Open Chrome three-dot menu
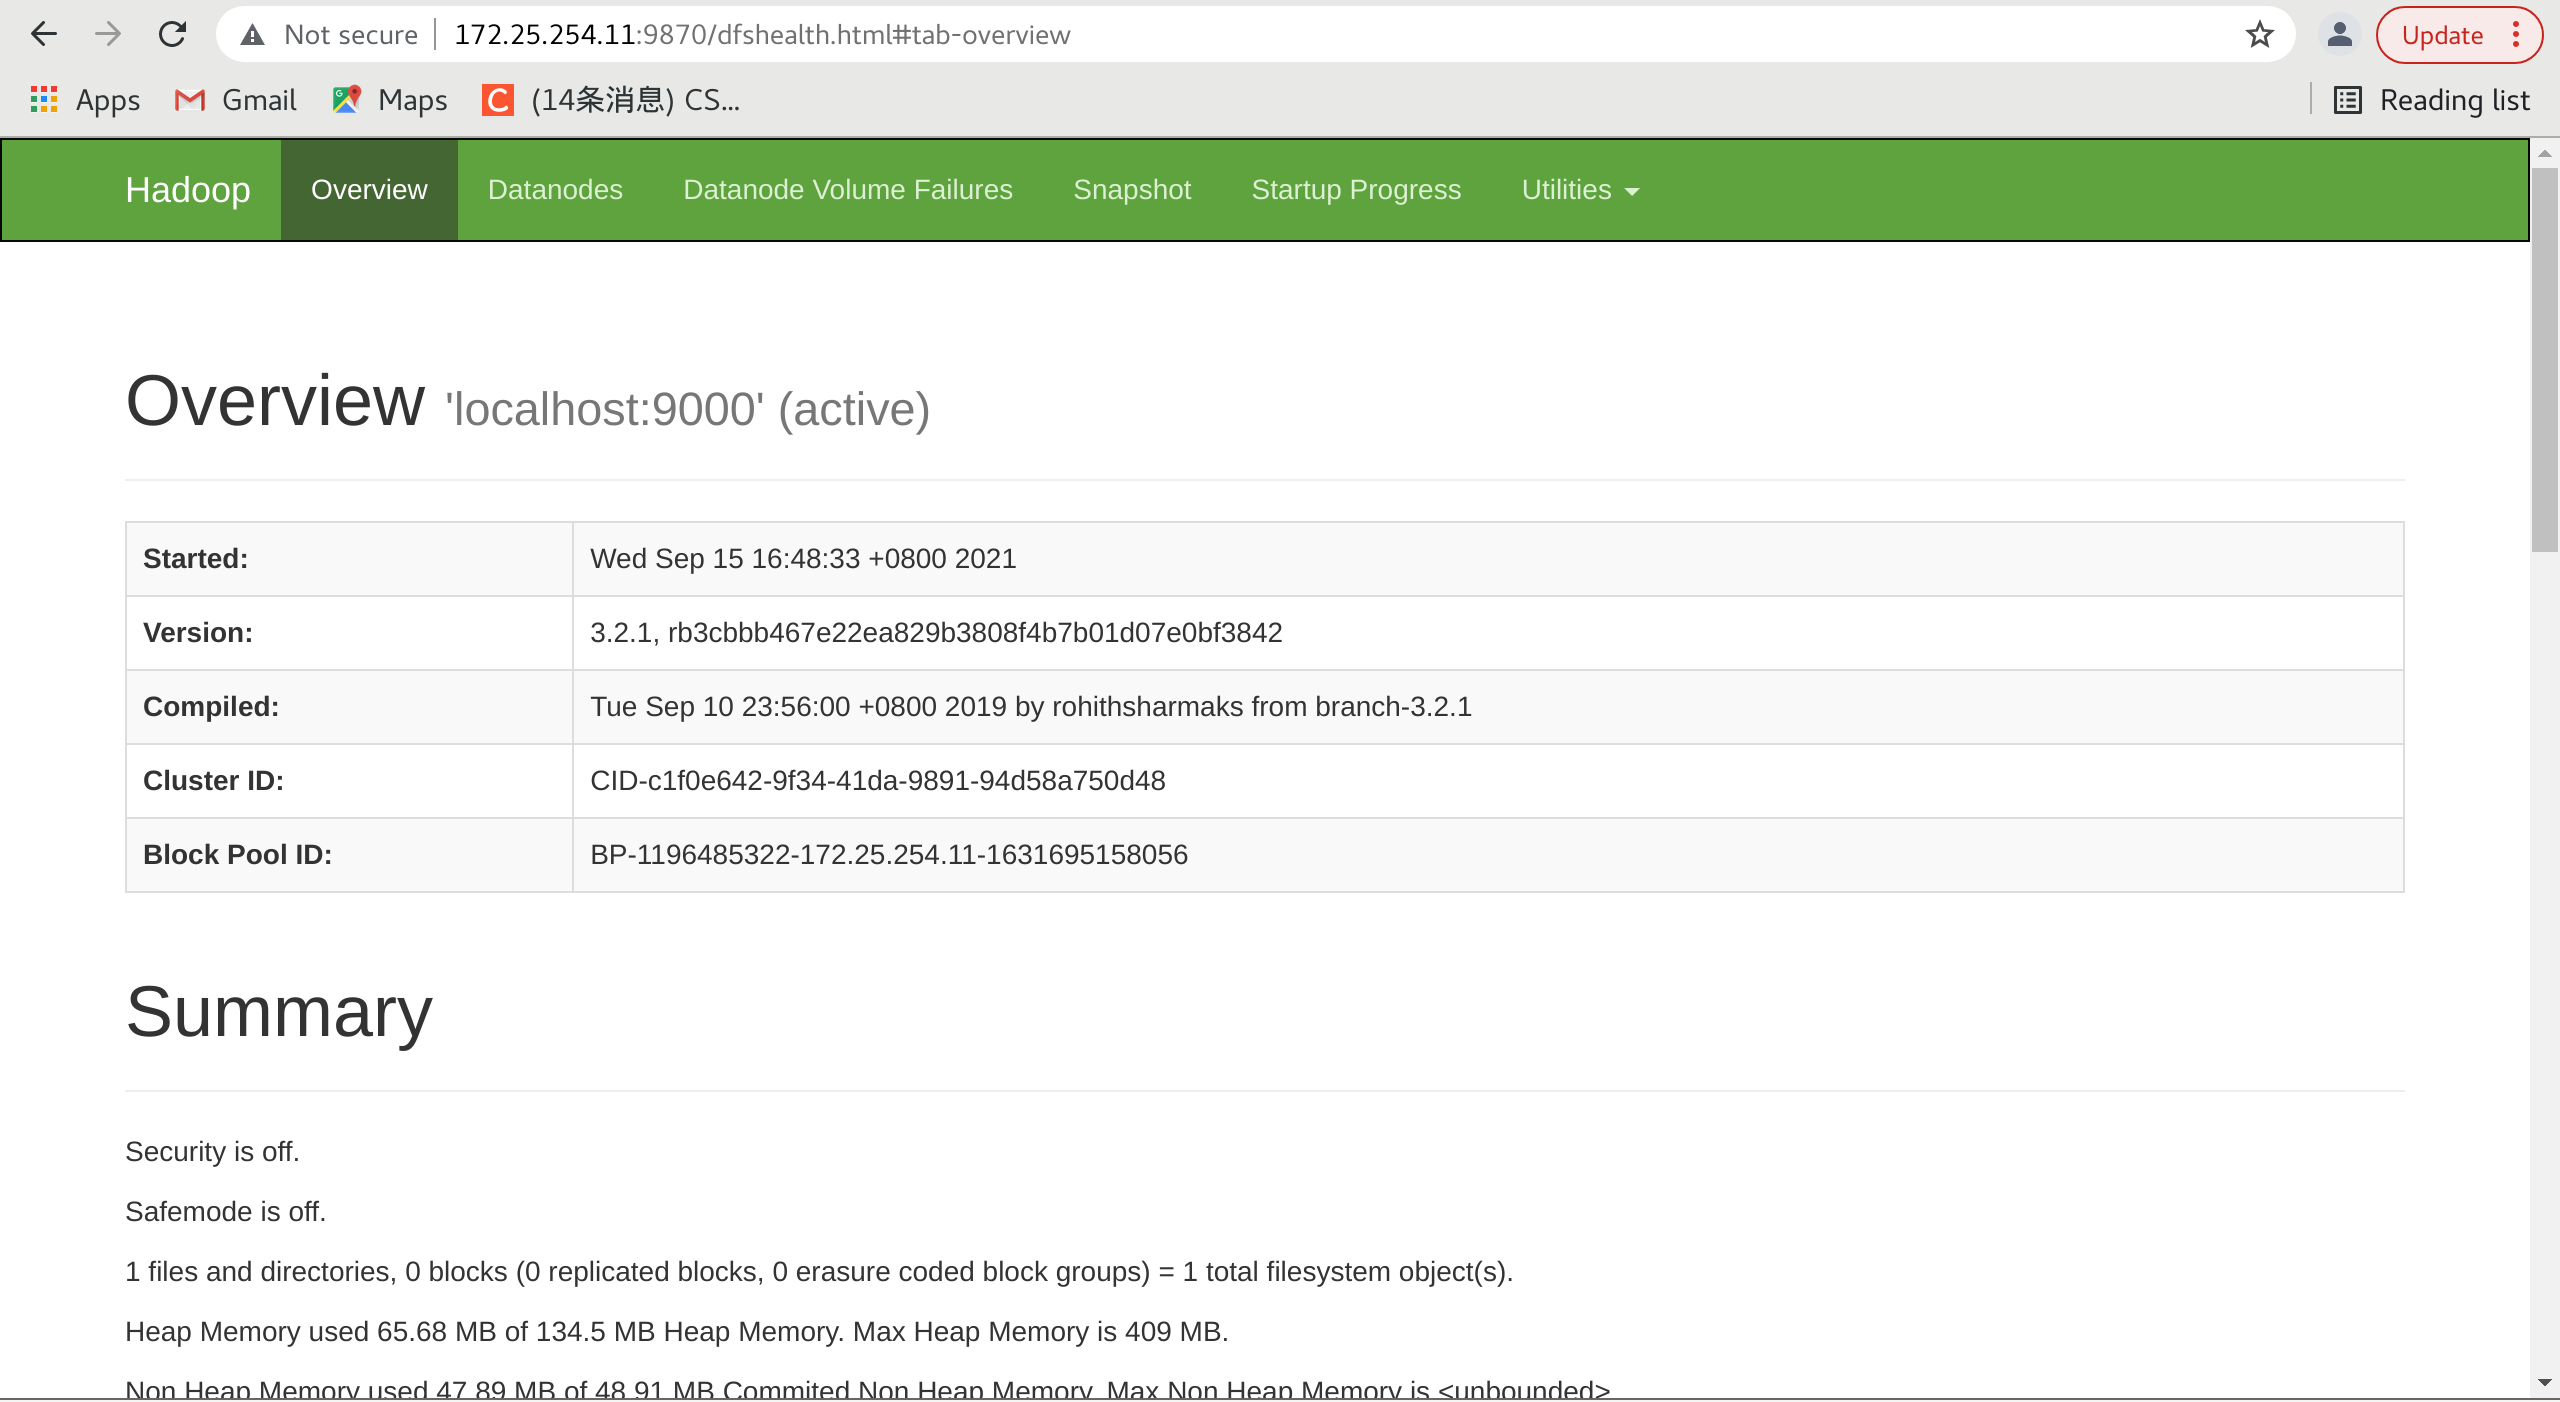This screenshot has width=2560, height=1402. (2516, 35)
